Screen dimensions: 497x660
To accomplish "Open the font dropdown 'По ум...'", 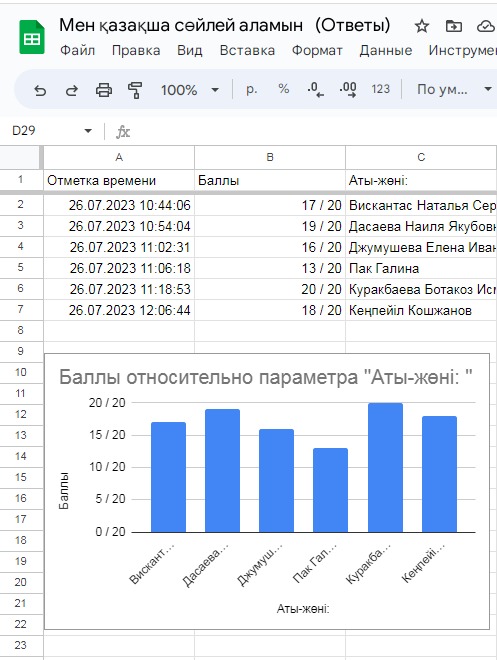I will (454, 89).
